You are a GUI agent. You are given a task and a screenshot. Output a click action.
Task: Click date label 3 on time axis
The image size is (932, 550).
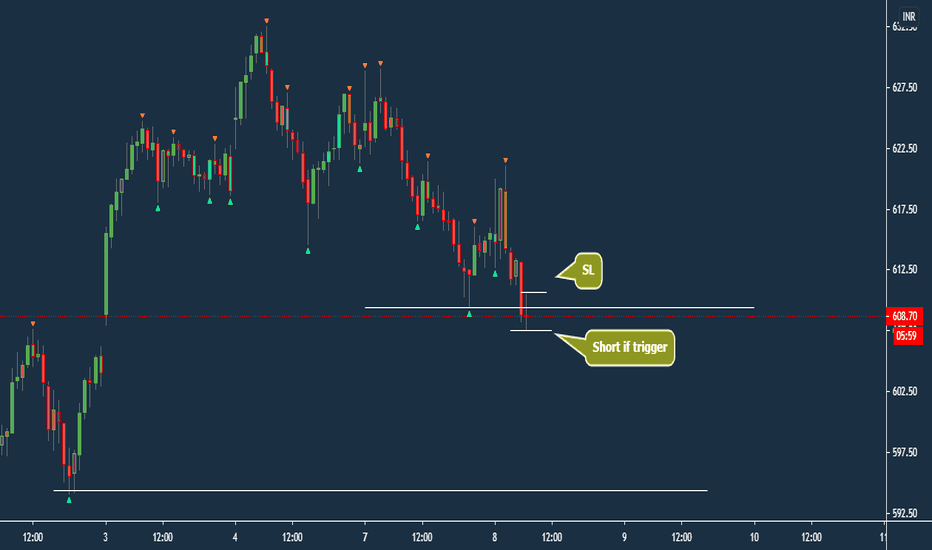click(x=105, y=538)
